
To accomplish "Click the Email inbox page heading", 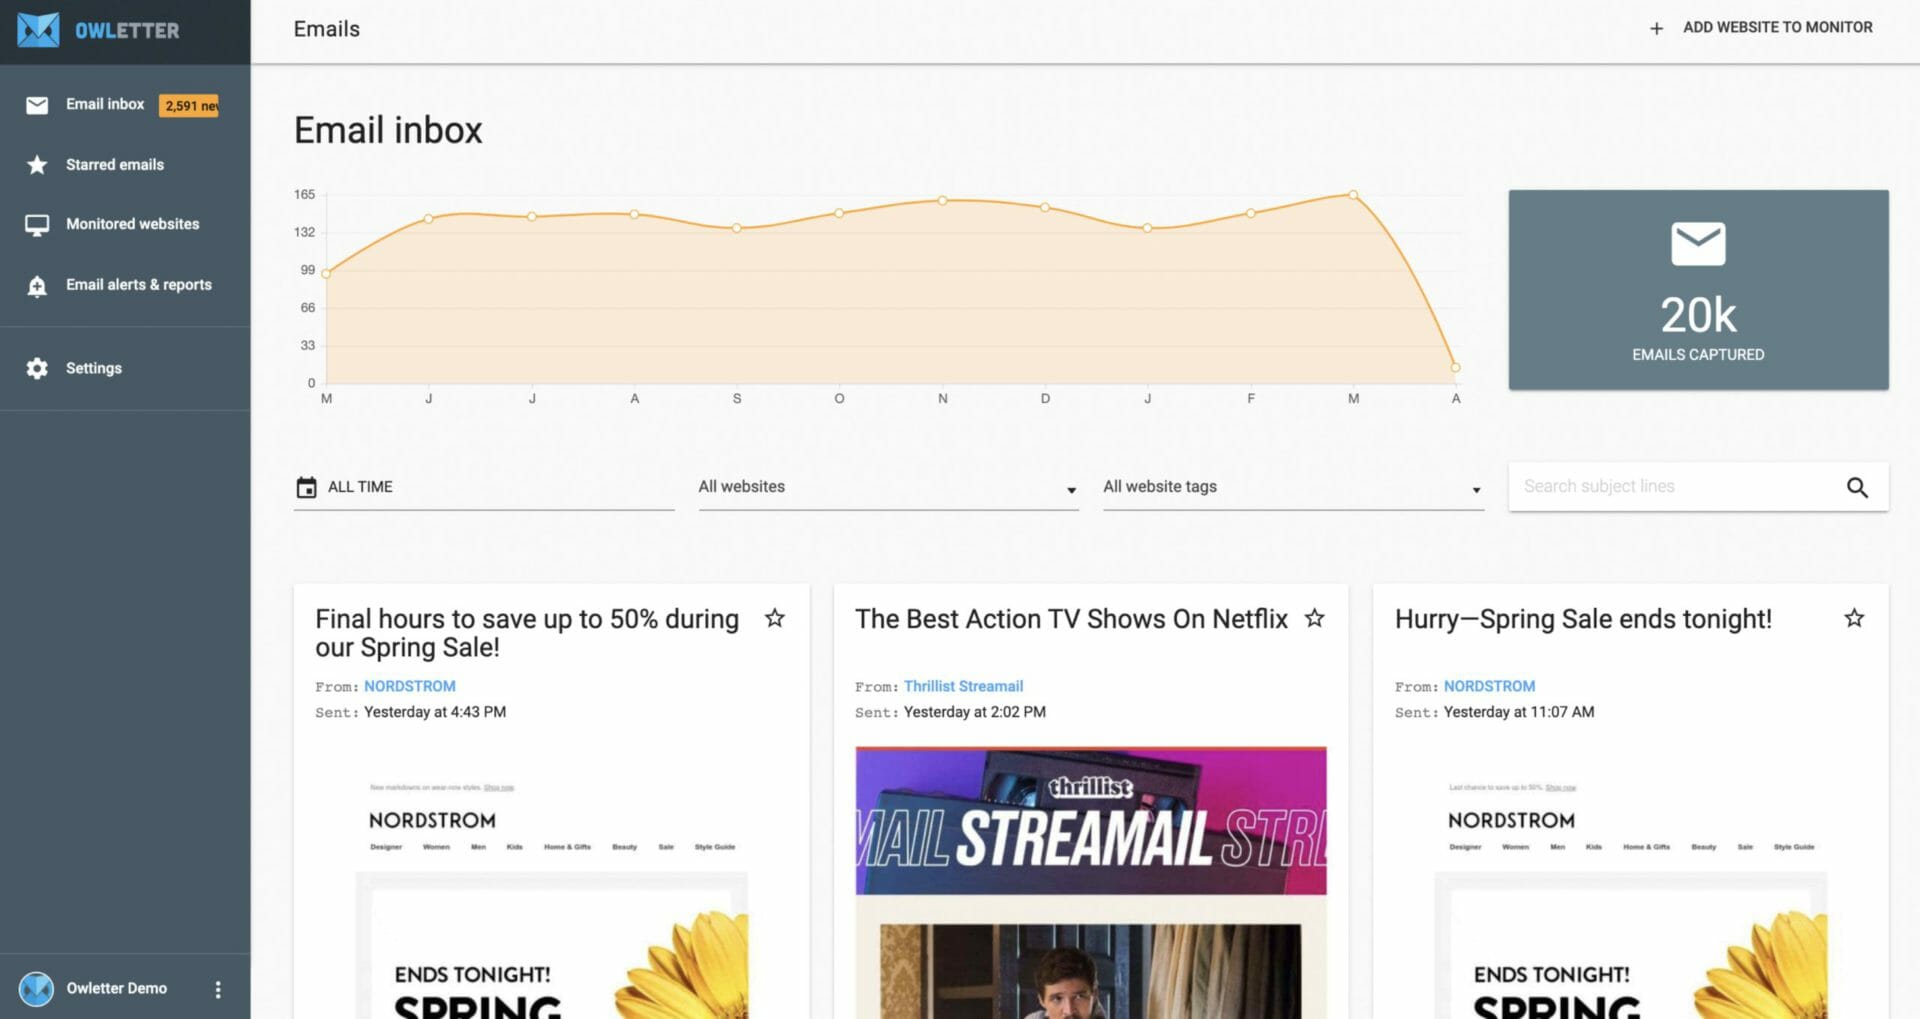I will point(388,131).
